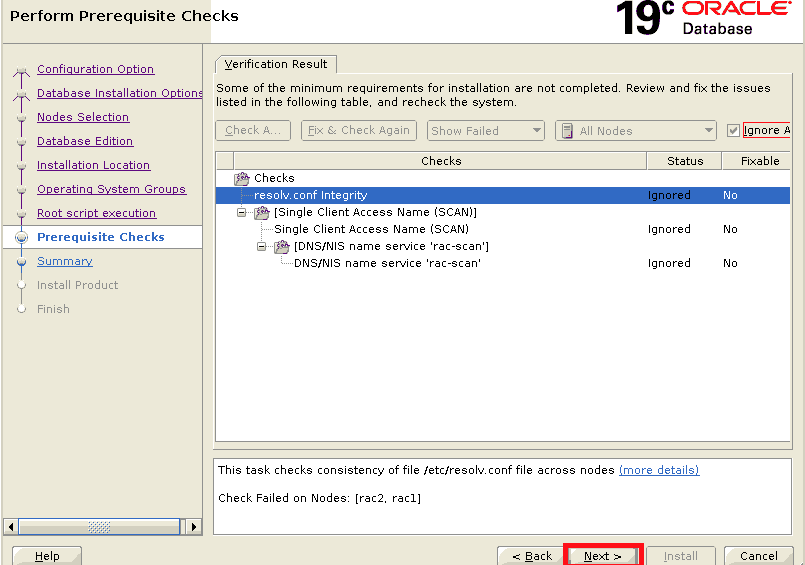Click the Help button

click(x=47, y=556)
